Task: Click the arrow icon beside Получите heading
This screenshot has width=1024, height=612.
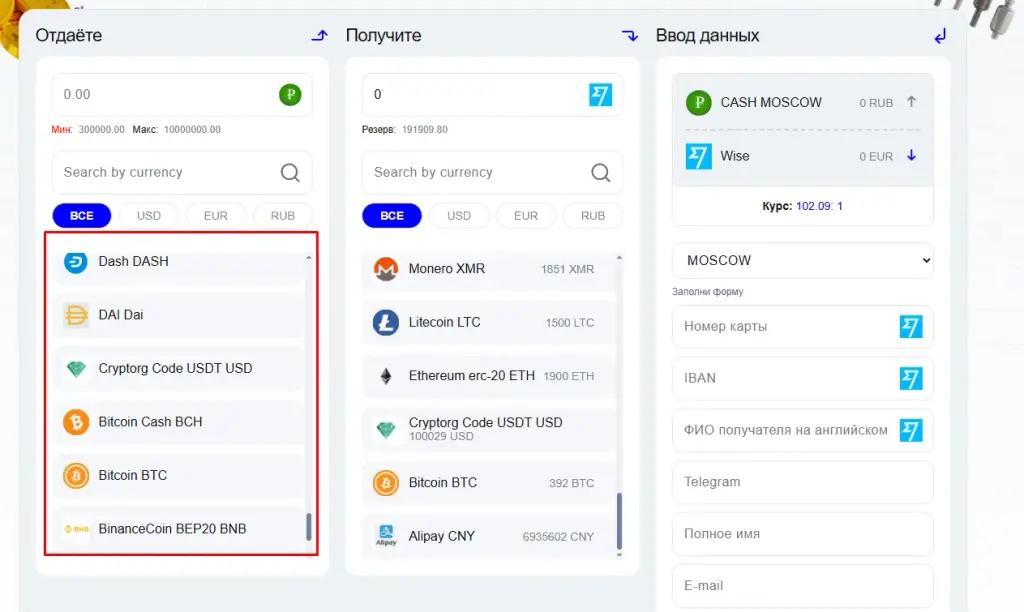Action: 630,35
